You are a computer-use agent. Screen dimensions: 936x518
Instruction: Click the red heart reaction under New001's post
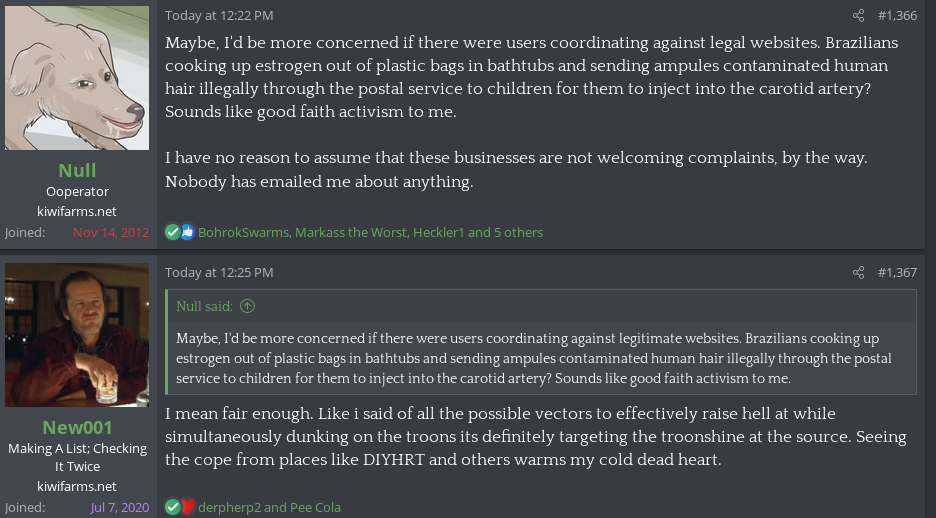click(187, 507)
